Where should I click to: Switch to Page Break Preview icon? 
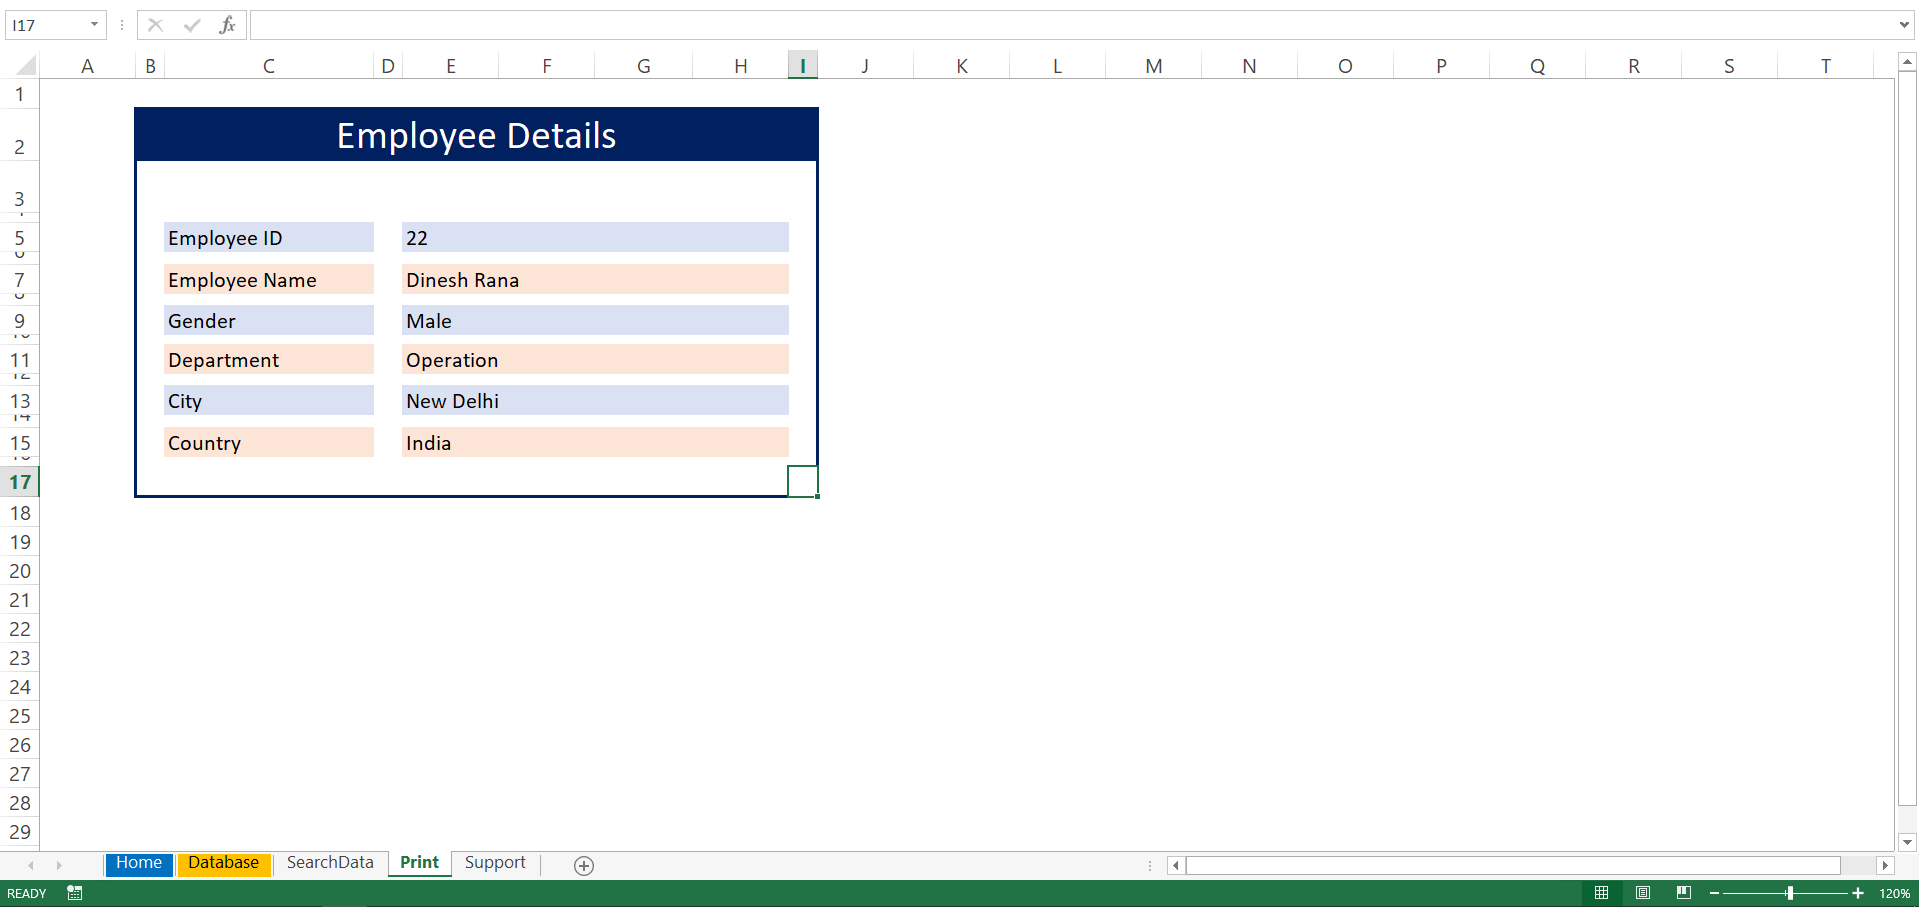(1684, 893)
